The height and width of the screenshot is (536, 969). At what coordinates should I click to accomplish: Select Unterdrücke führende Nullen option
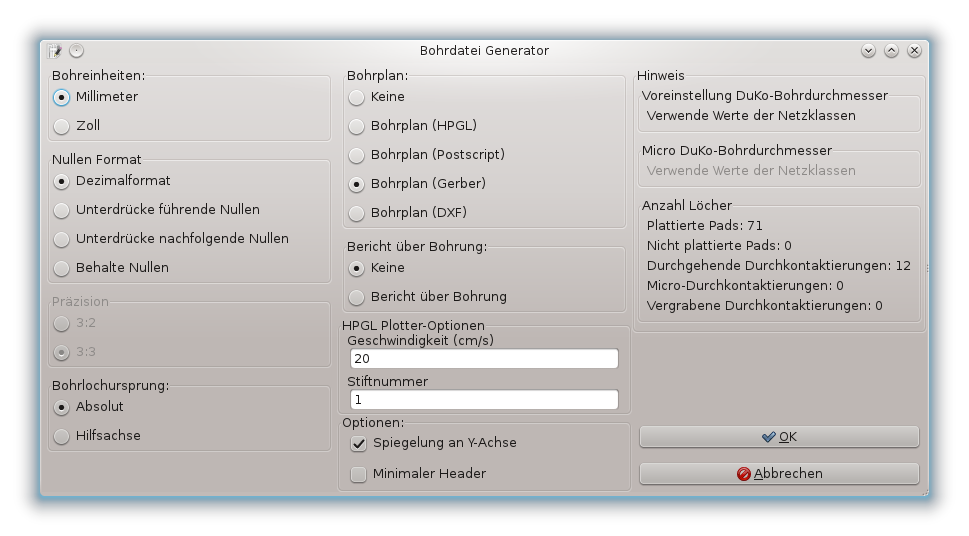point(156,210)
